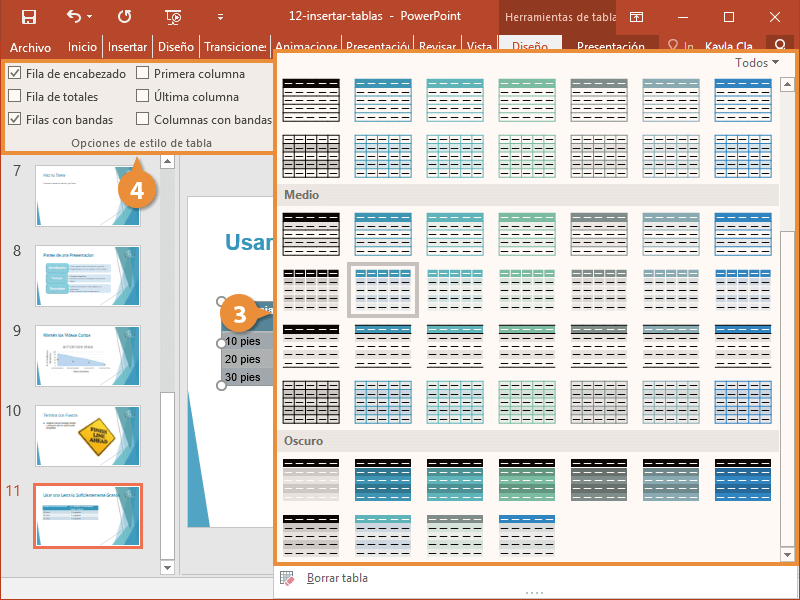Click the search magnifier icon in ribbon

[x=779, y=46]
